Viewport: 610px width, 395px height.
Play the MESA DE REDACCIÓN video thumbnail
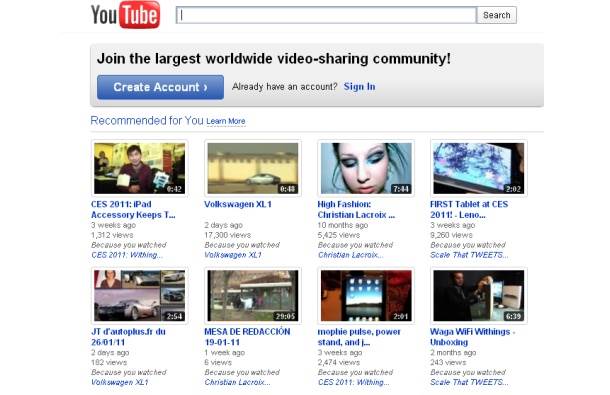pyautogui.click(x=253, y=295)
